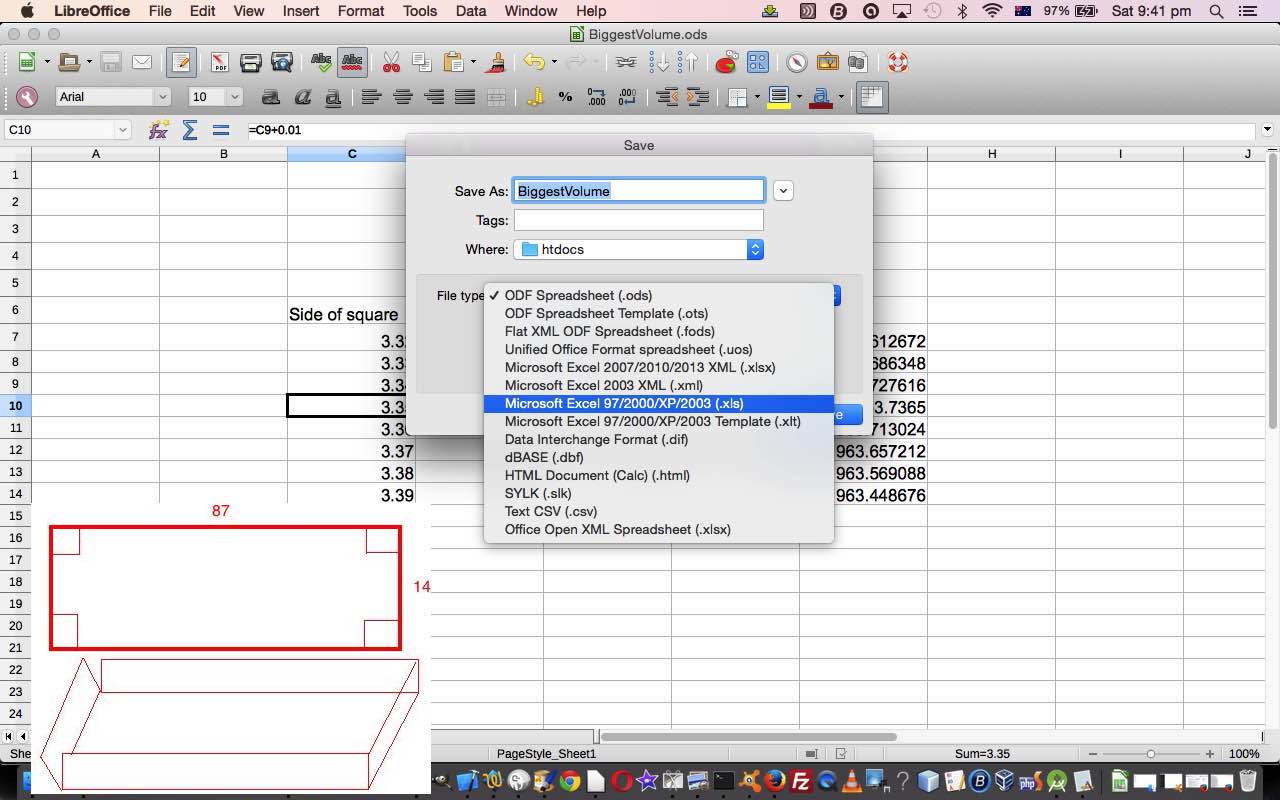Apply currency number format icon
Viewport: 1280px width, 800px height.
pos(535,97)
